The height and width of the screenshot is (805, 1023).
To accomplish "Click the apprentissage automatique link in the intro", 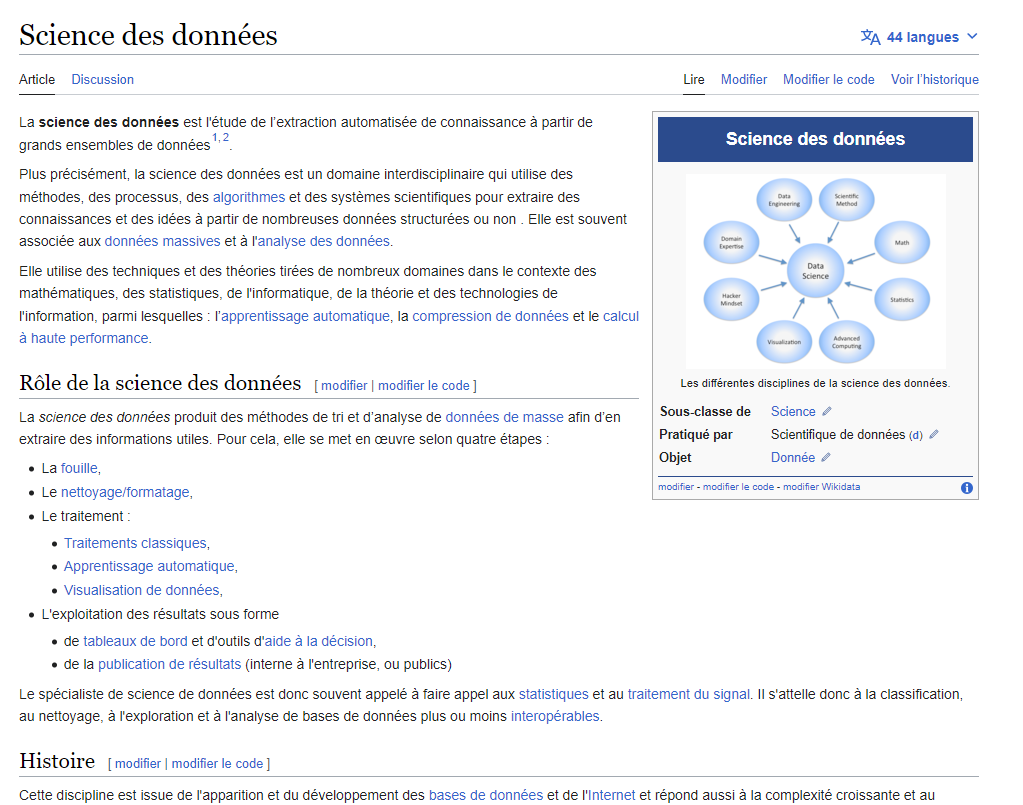I will coord(304,316).
